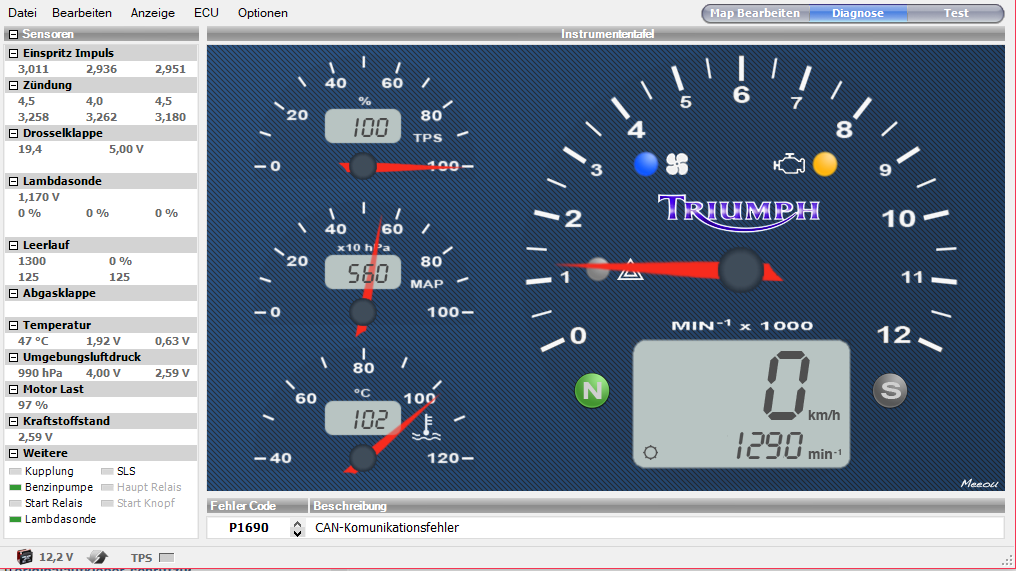The width and height of the screenshot is (1016, 571).
Task: Collapse the Einspritz Impuls section
Action: 14,54
